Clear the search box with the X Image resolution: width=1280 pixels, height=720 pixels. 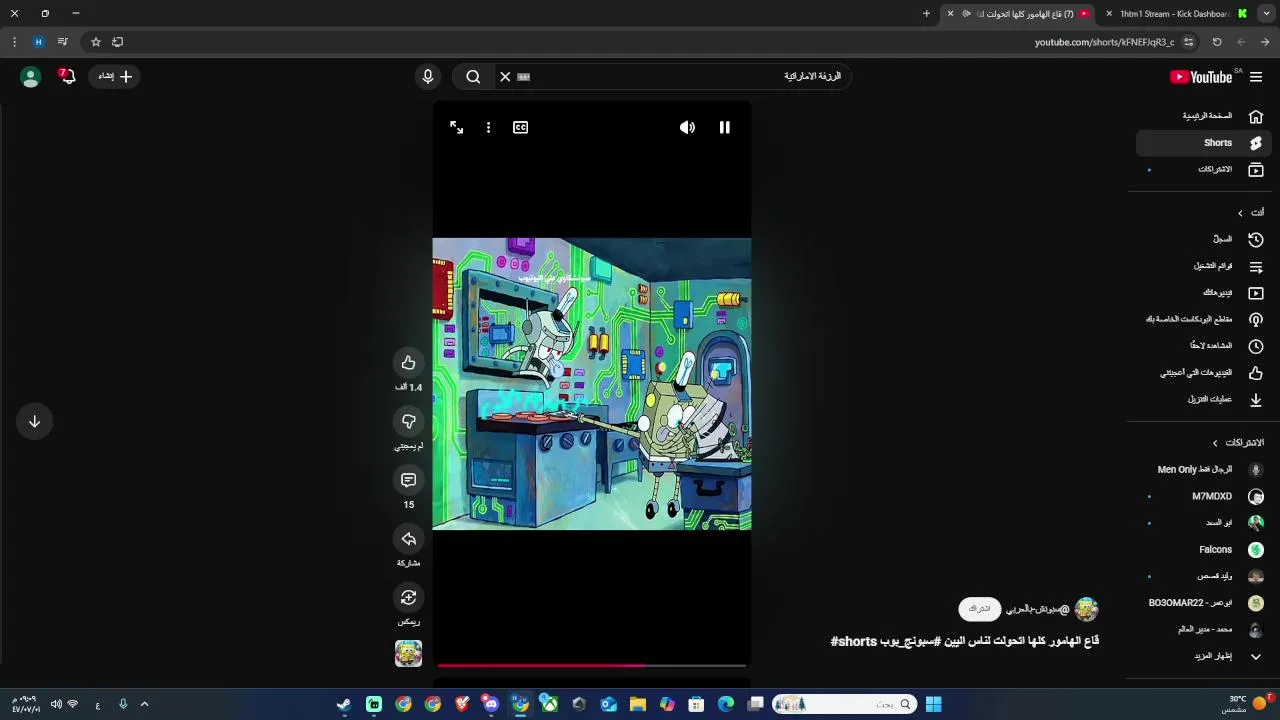[x=505, y=76]
